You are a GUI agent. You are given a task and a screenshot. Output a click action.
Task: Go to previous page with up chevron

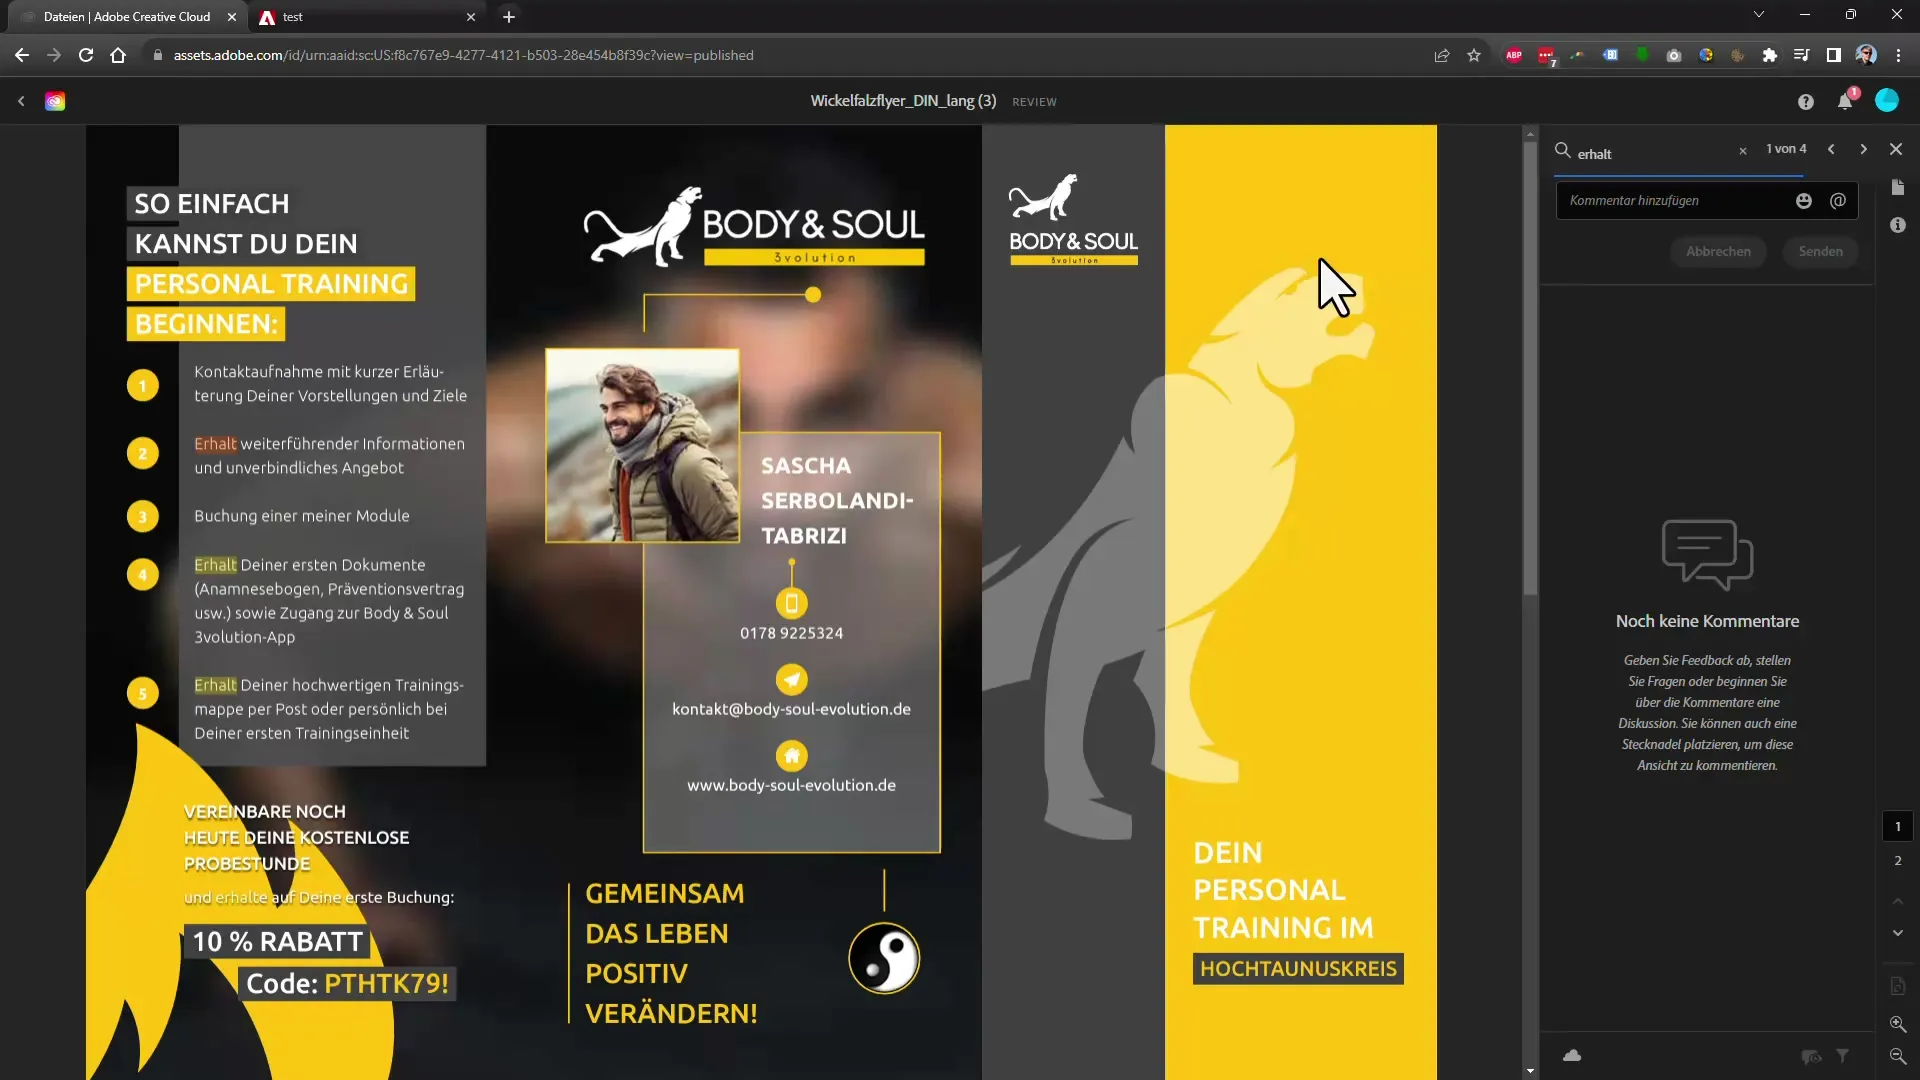tap(1898, 902)
